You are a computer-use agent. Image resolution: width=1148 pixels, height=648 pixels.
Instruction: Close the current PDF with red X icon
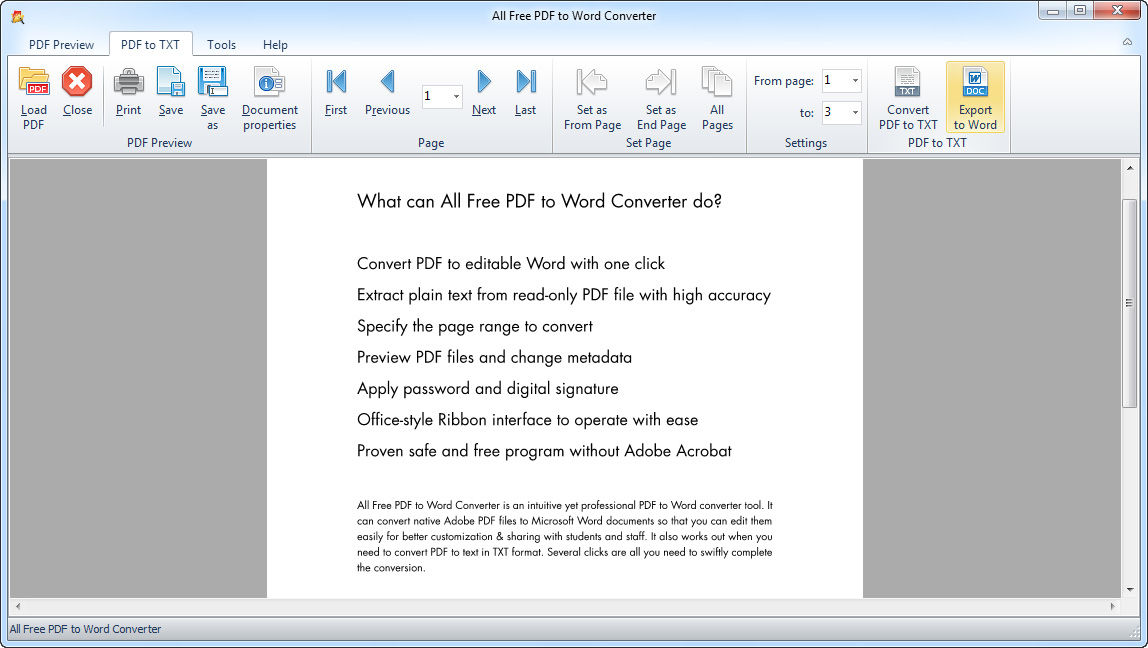[77, 81]
